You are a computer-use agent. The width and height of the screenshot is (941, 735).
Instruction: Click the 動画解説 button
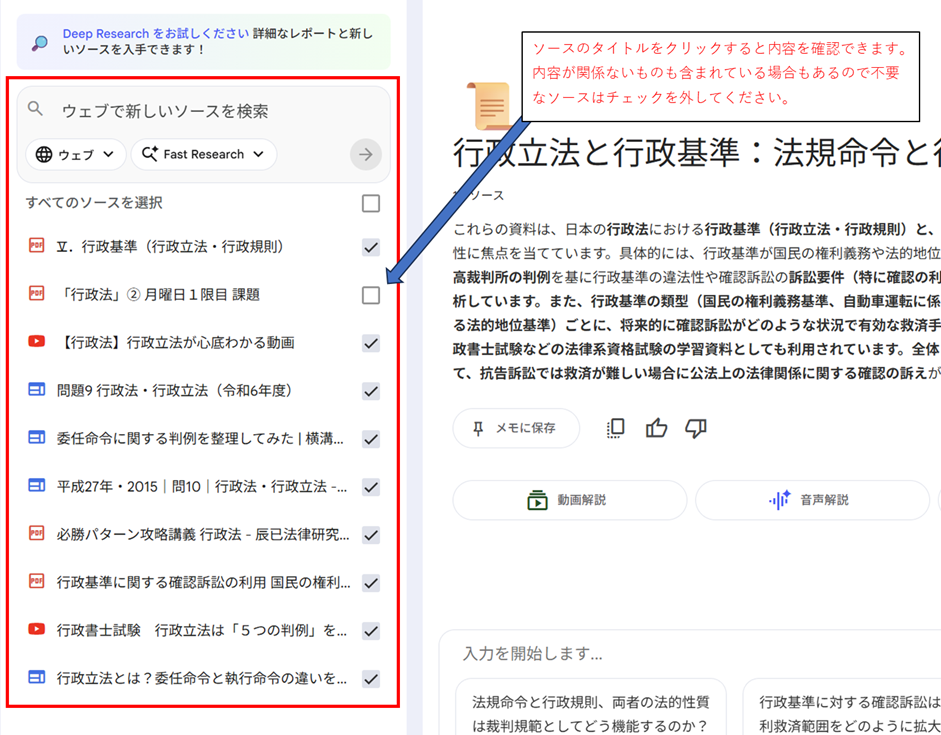coord(569,500)
